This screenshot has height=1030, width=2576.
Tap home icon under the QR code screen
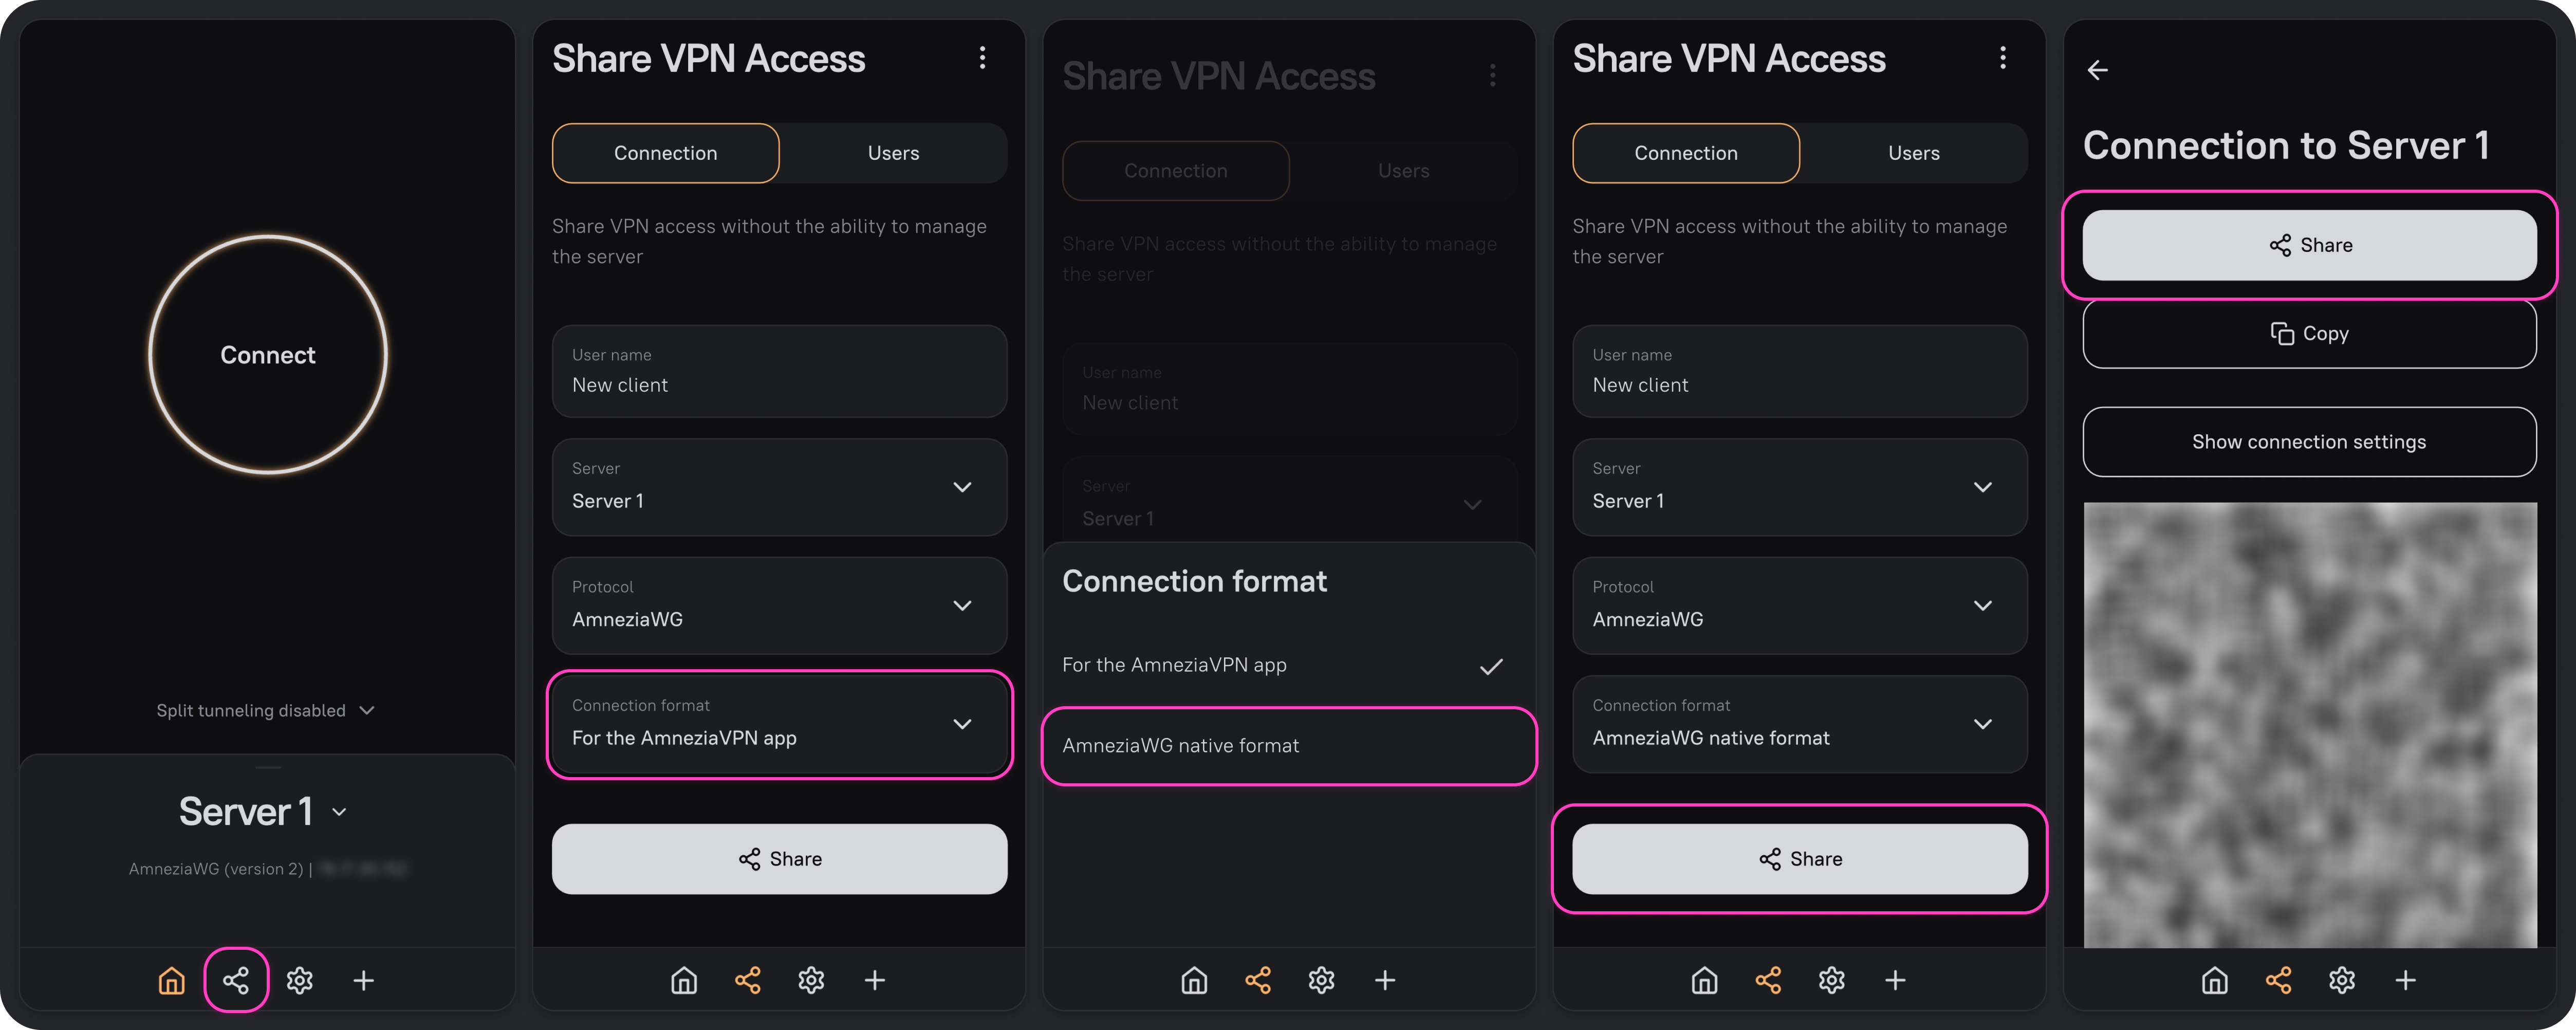click(x=2215, y=980)
